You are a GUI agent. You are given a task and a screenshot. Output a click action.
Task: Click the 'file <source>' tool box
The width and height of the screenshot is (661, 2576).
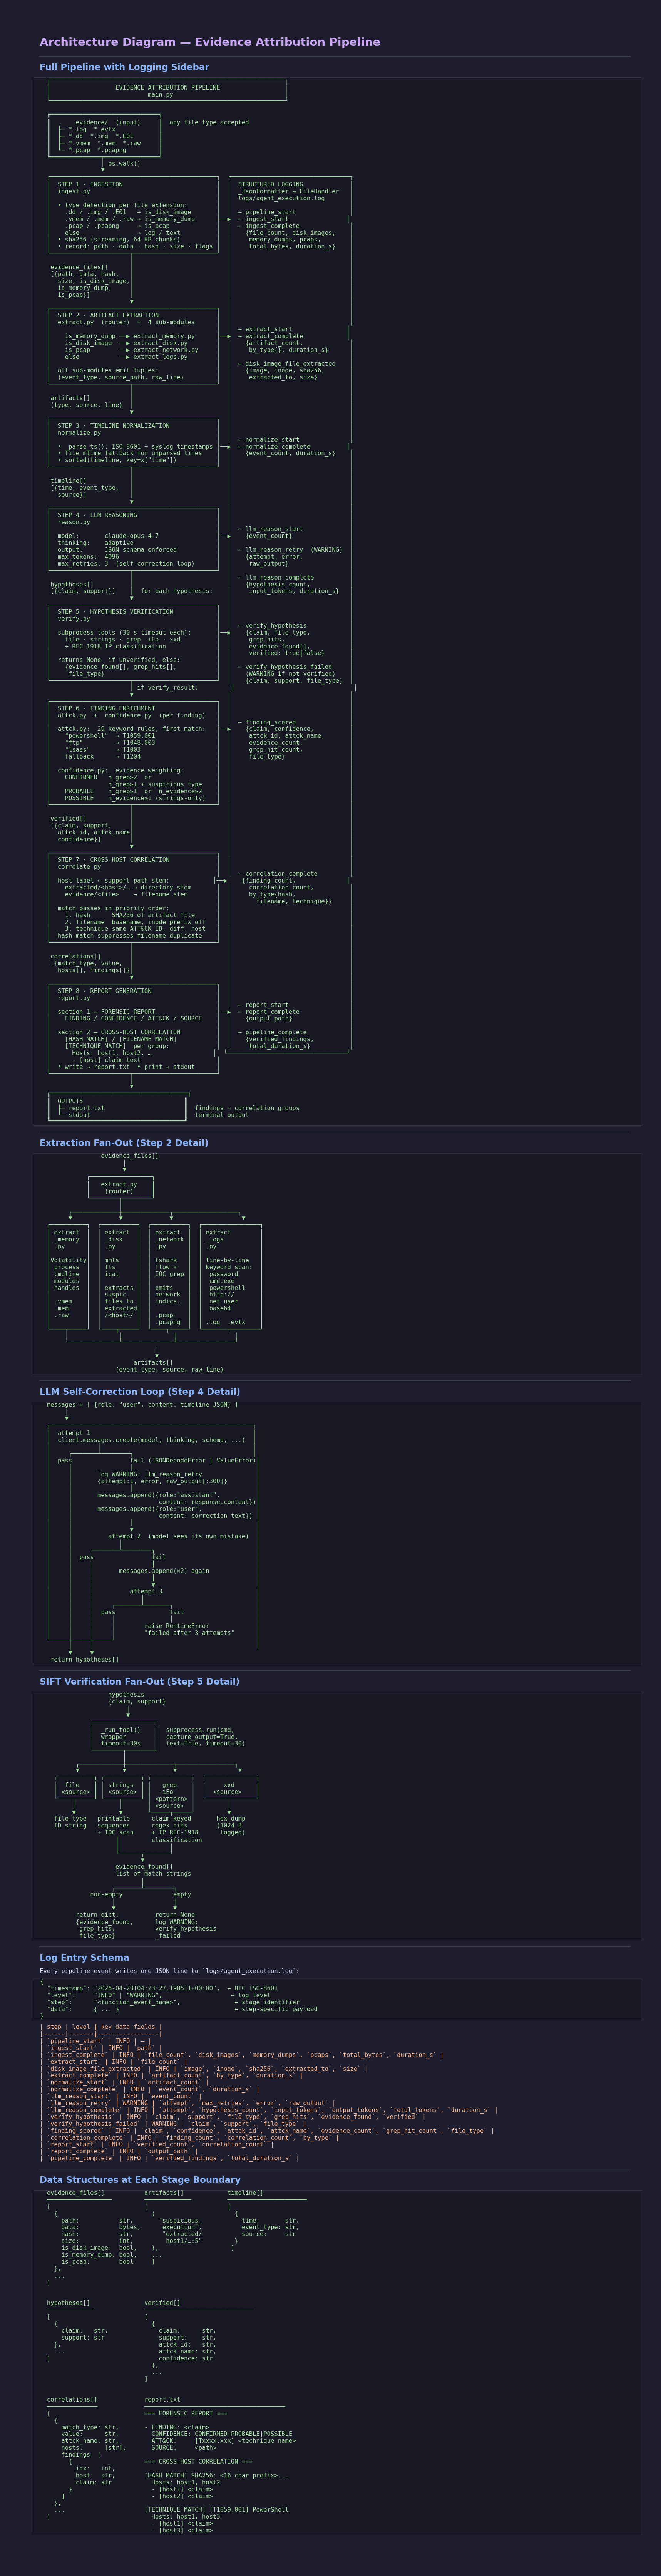click(x=76, y=1788)
